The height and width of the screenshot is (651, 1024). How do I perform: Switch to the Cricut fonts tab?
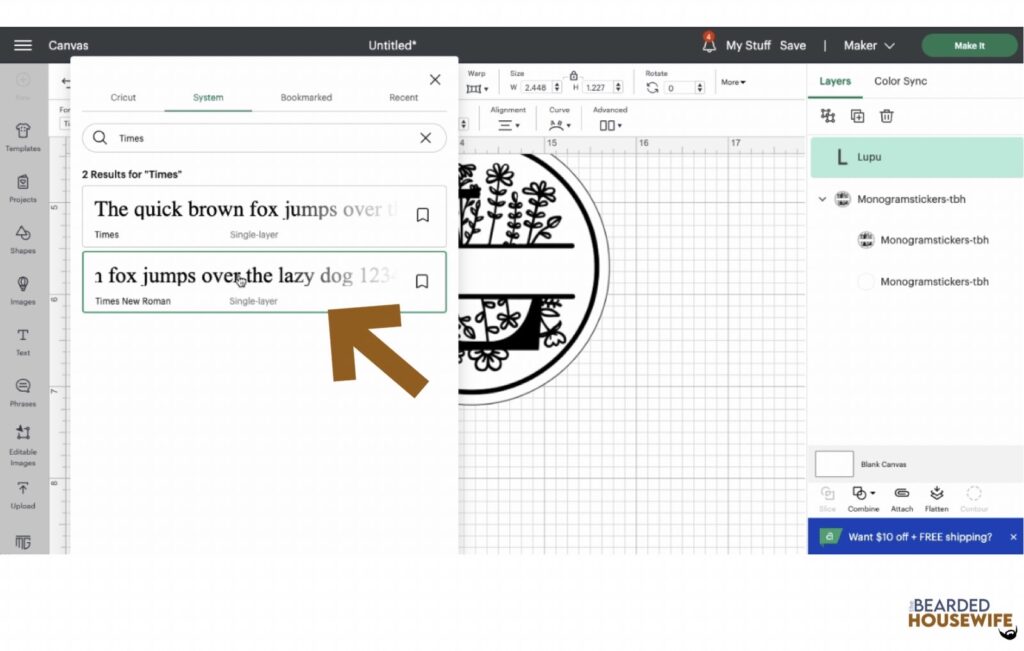(123, 97)
